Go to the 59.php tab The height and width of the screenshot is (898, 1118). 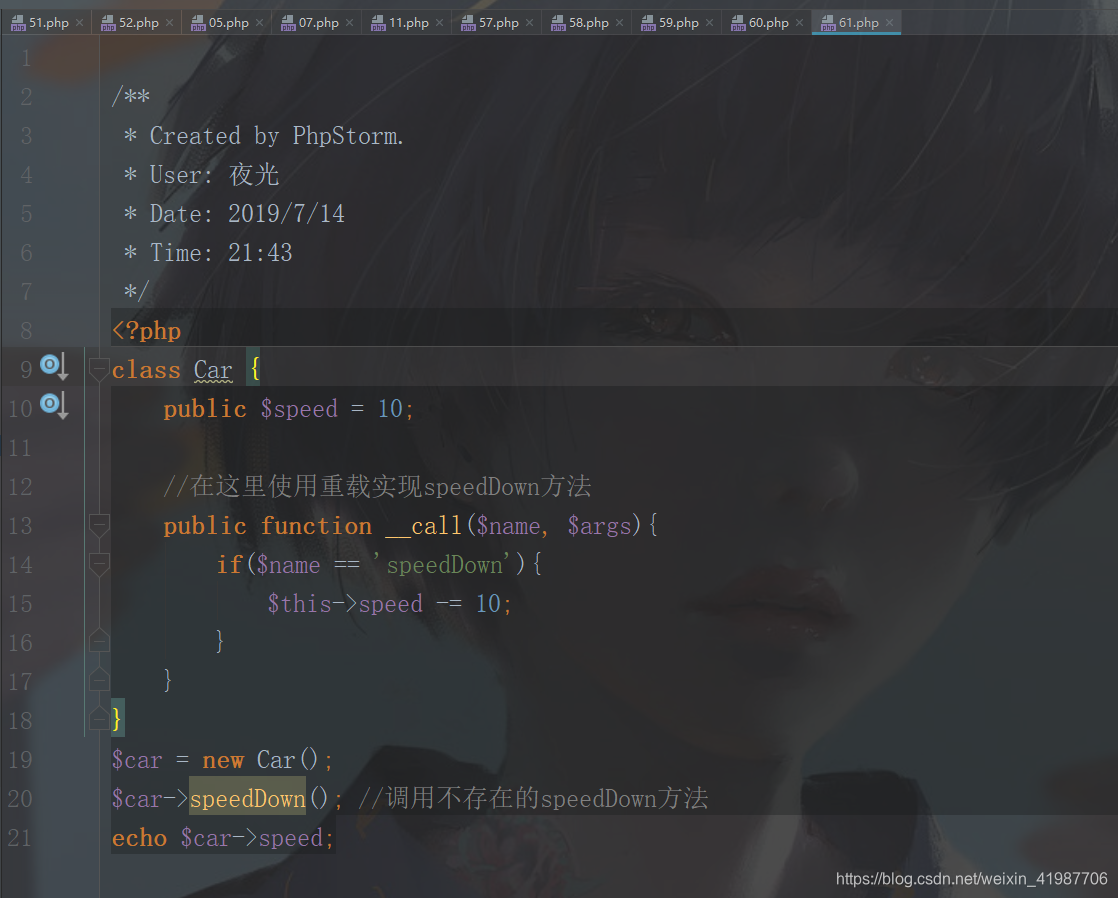coord(678,23)
